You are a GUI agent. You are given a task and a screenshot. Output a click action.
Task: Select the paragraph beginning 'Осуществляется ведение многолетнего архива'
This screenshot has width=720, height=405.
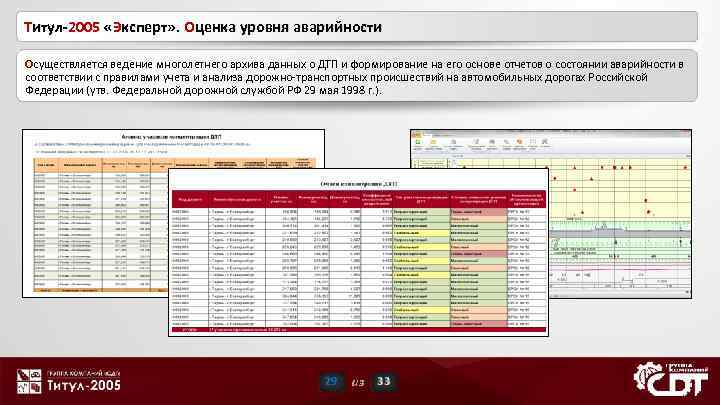coord(354,77)
